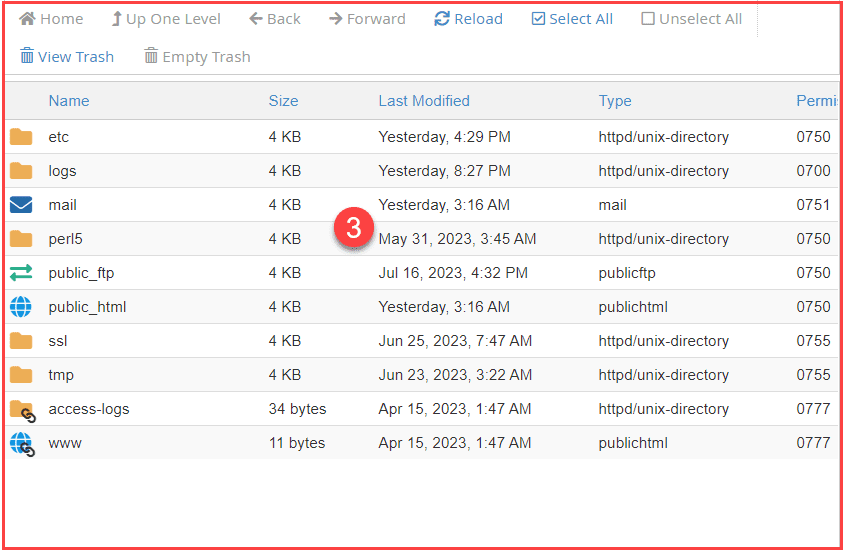The image size is (843, 550).
Task: Select the logs folder row name
Action: click(62, 171)
